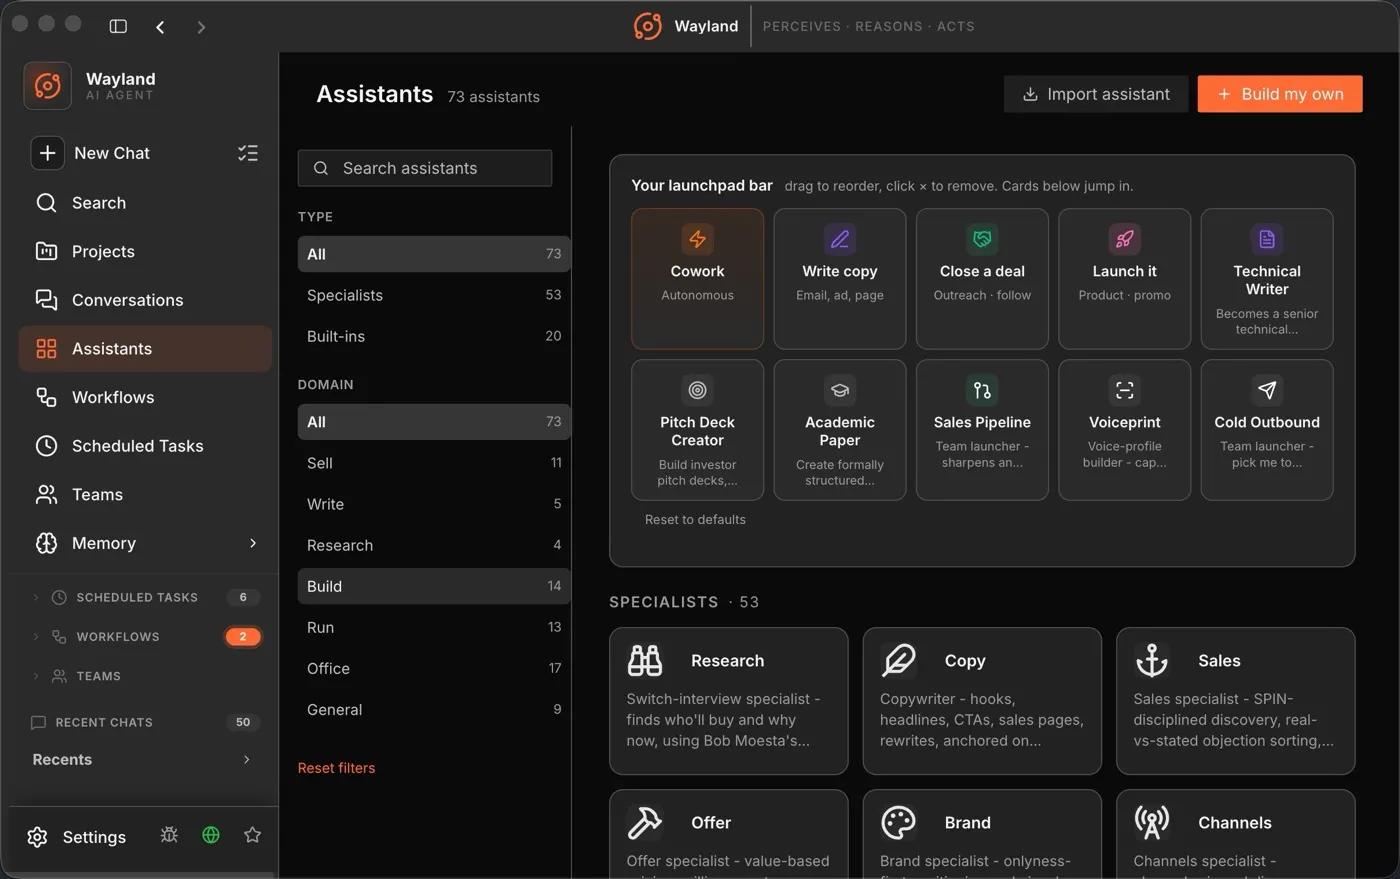1400x879 pixels.
Task: Select the All domain filter
Action: tap(434, 422)
